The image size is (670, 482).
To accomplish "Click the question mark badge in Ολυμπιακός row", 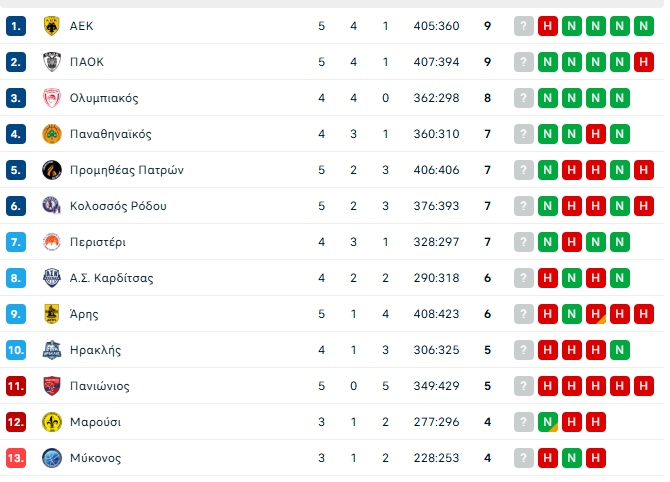I will point(524,98).
